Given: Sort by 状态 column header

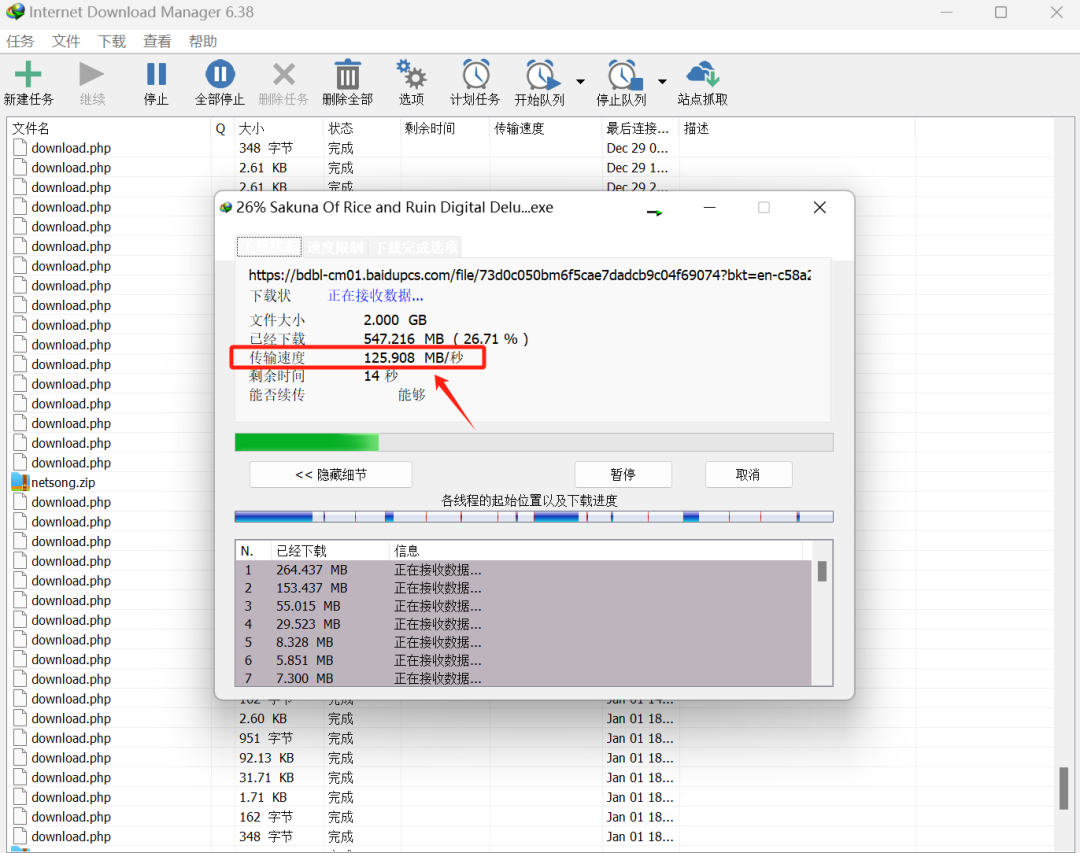Looking at the screenshot, I should 361,128.
